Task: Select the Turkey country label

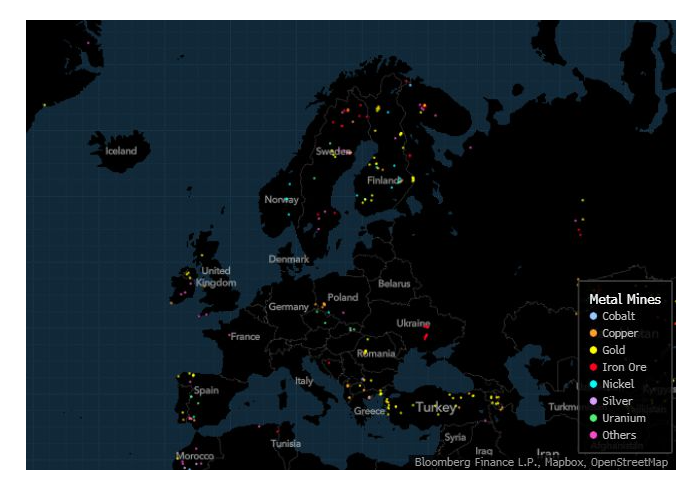Action: tap(436, 408)
